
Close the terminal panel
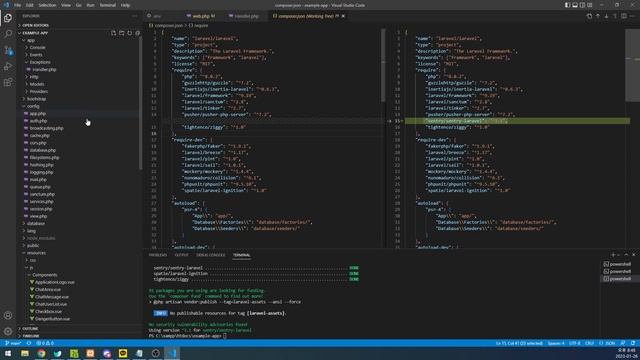point(633,255)
